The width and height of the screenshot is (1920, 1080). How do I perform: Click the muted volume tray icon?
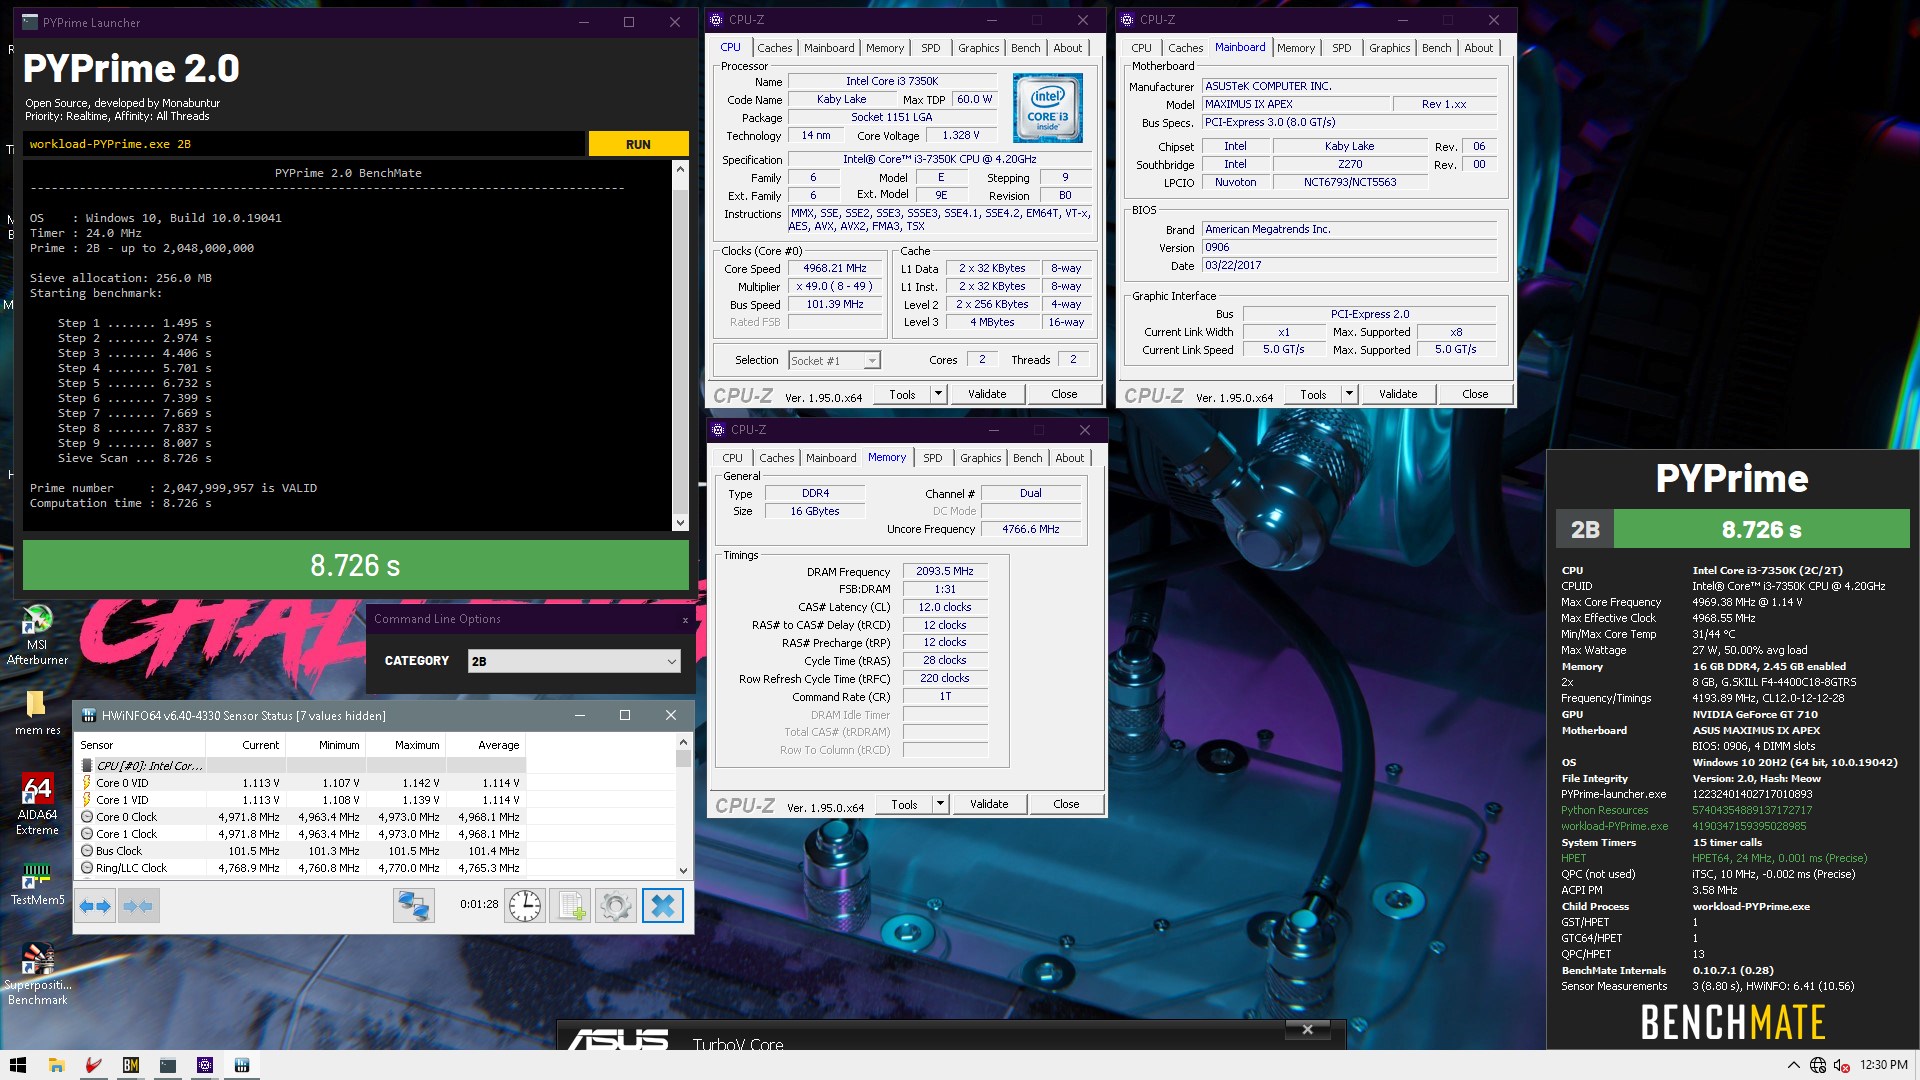1841,1065
